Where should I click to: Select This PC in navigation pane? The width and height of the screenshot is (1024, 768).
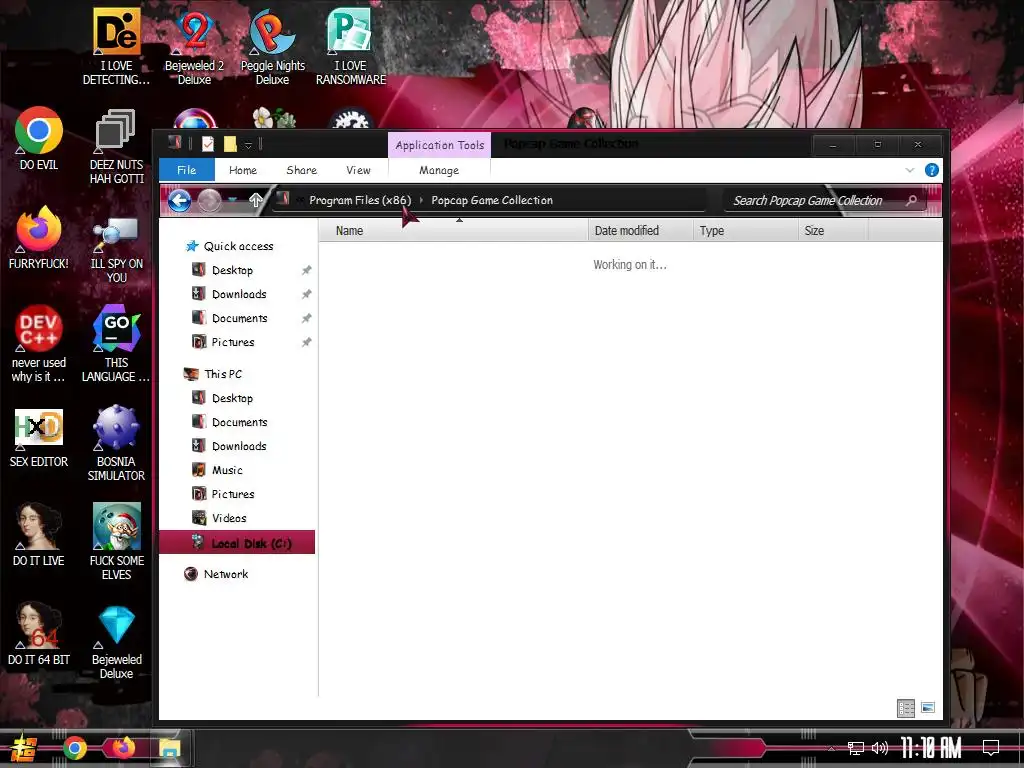click(x=223, y=374)
